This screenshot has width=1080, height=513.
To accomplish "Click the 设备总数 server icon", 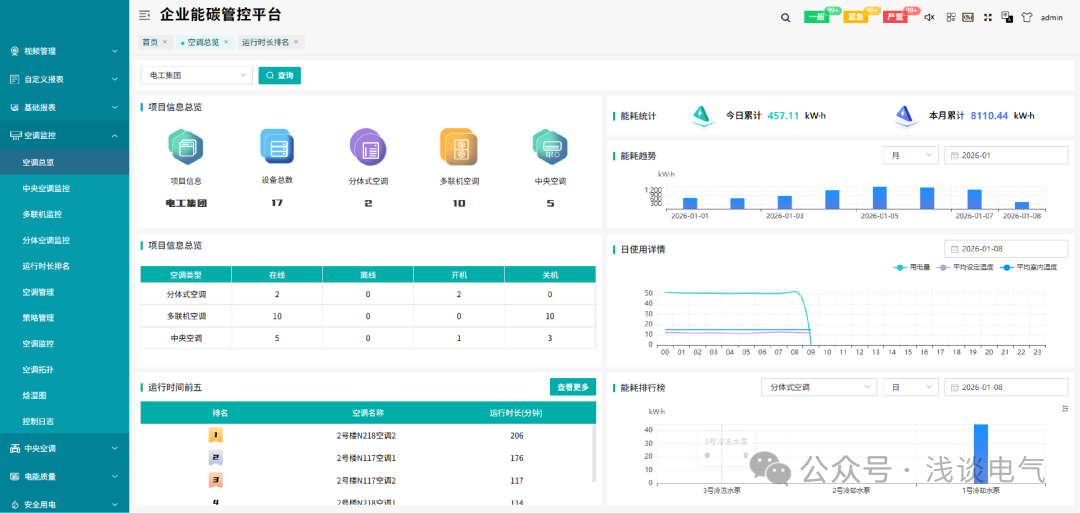I will click(x=277, y=146).
